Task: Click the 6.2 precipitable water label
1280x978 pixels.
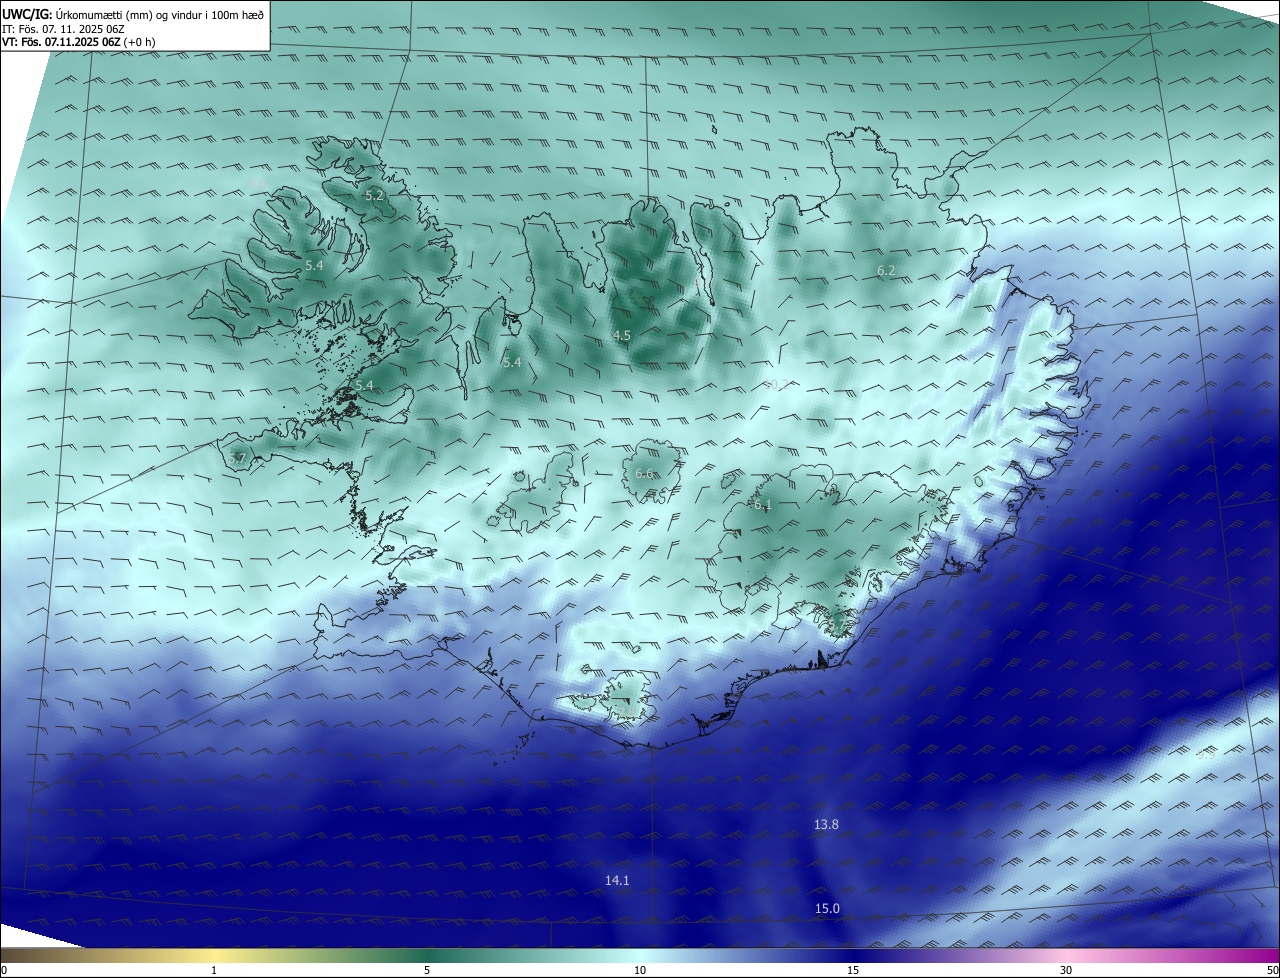Action: (886, 270)
